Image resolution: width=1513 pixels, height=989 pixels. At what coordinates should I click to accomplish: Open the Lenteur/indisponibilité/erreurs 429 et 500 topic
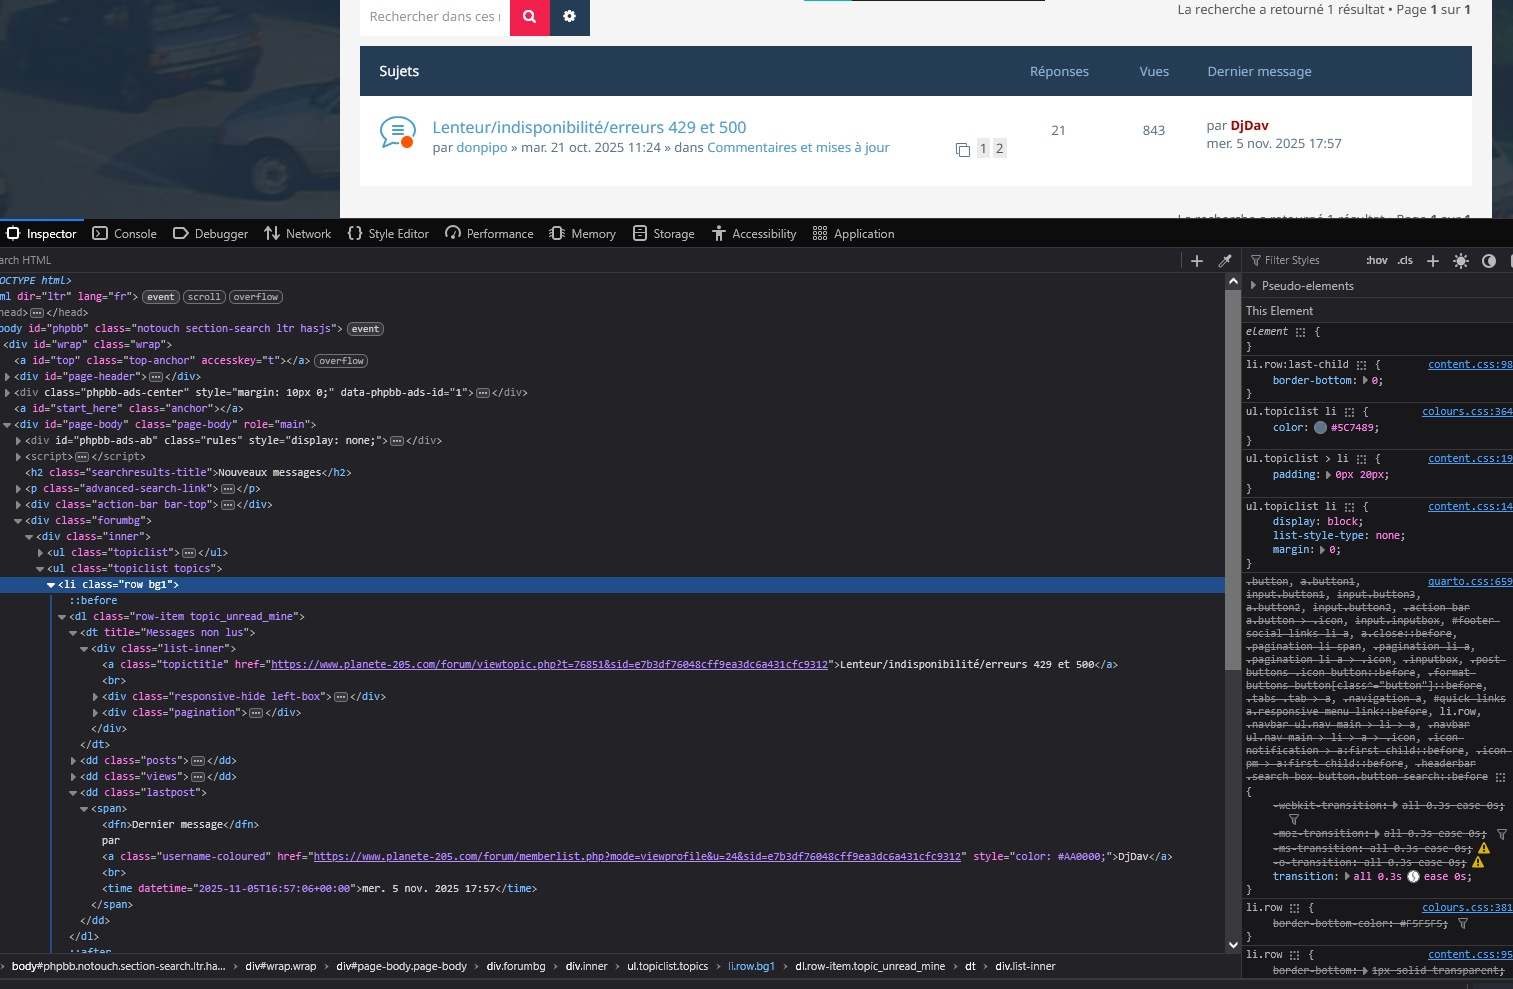click(589, 127)
